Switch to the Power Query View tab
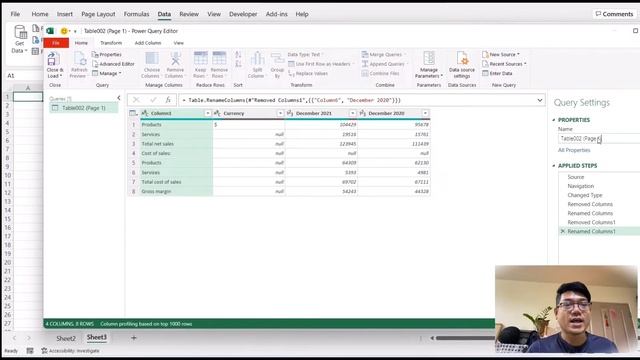640x360 pixels. click(178, 43)
